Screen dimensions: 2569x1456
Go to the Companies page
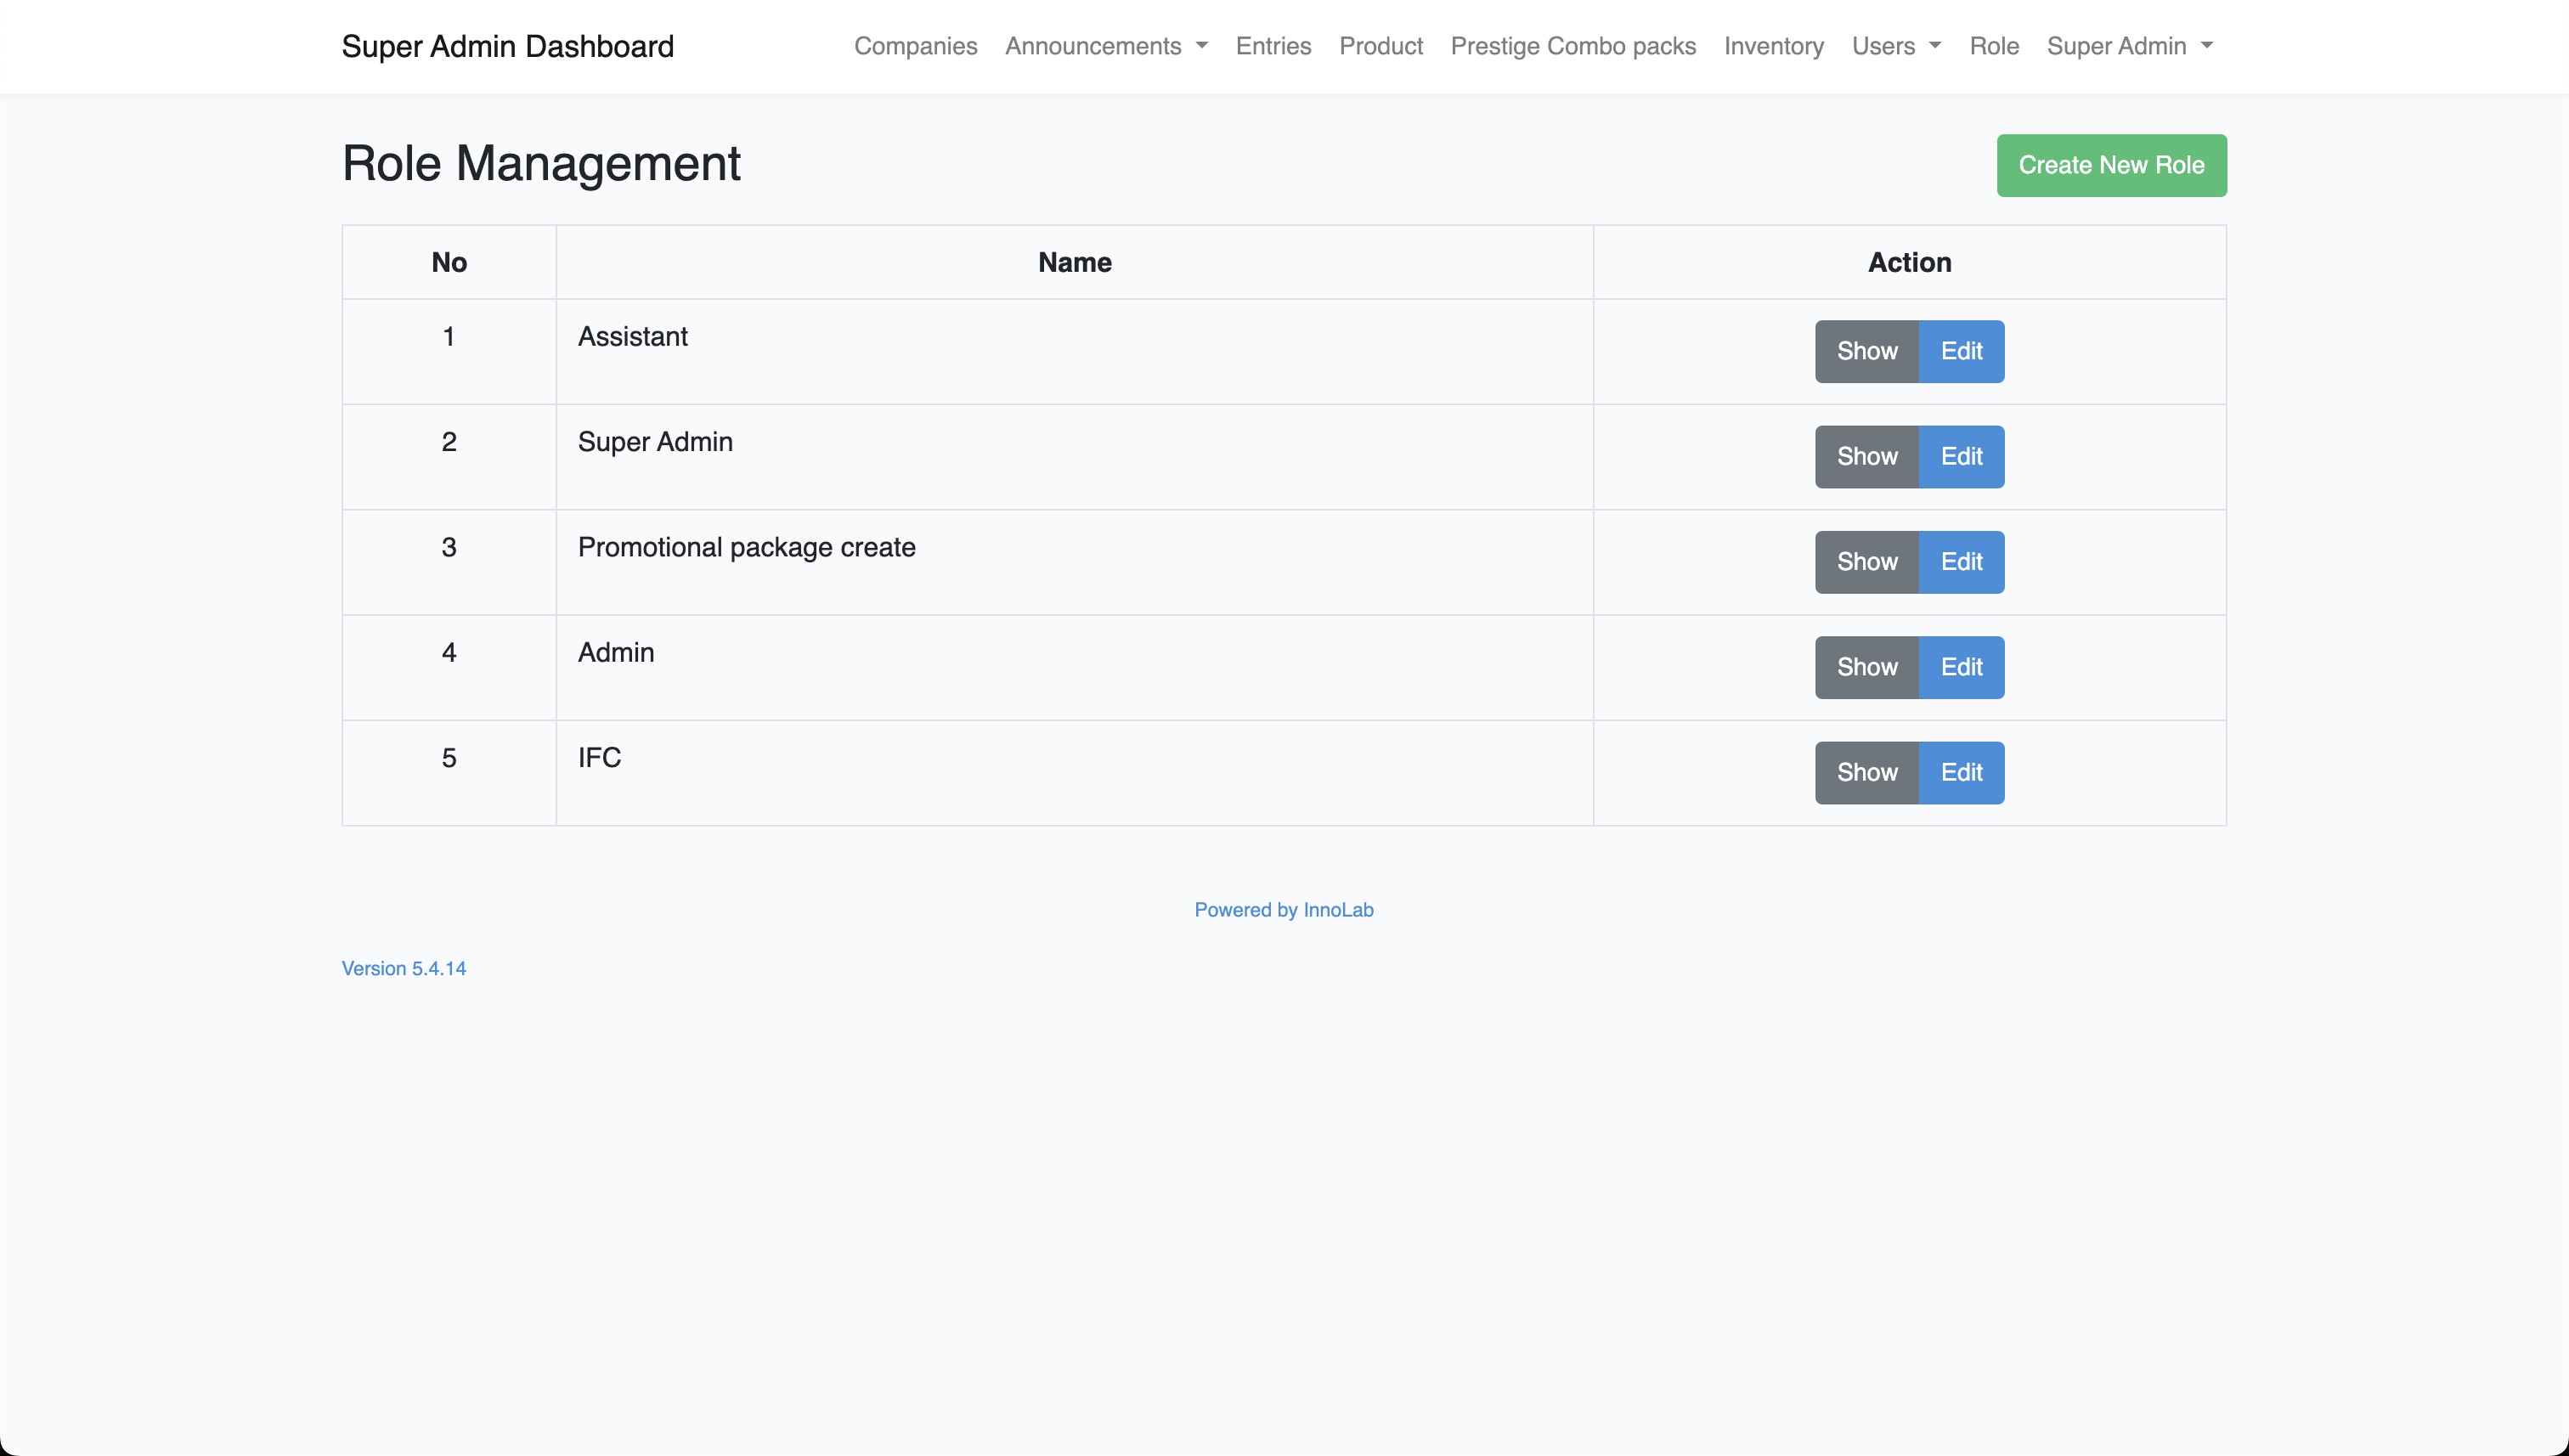pyautogui.click(x=915, y=46)
